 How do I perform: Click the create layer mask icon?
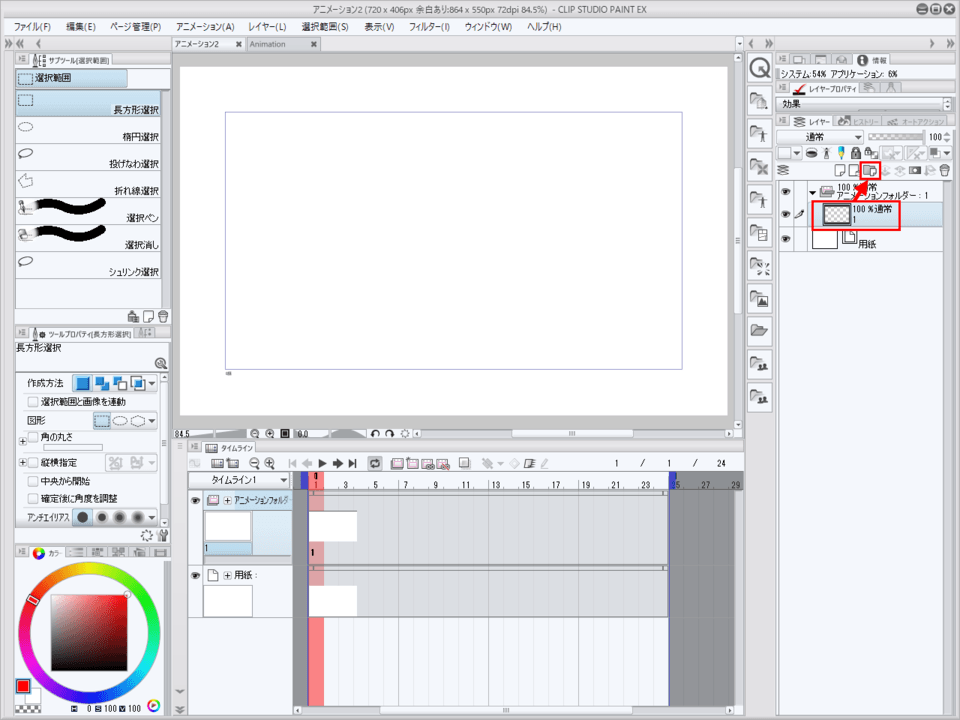[x=915, y=170]
